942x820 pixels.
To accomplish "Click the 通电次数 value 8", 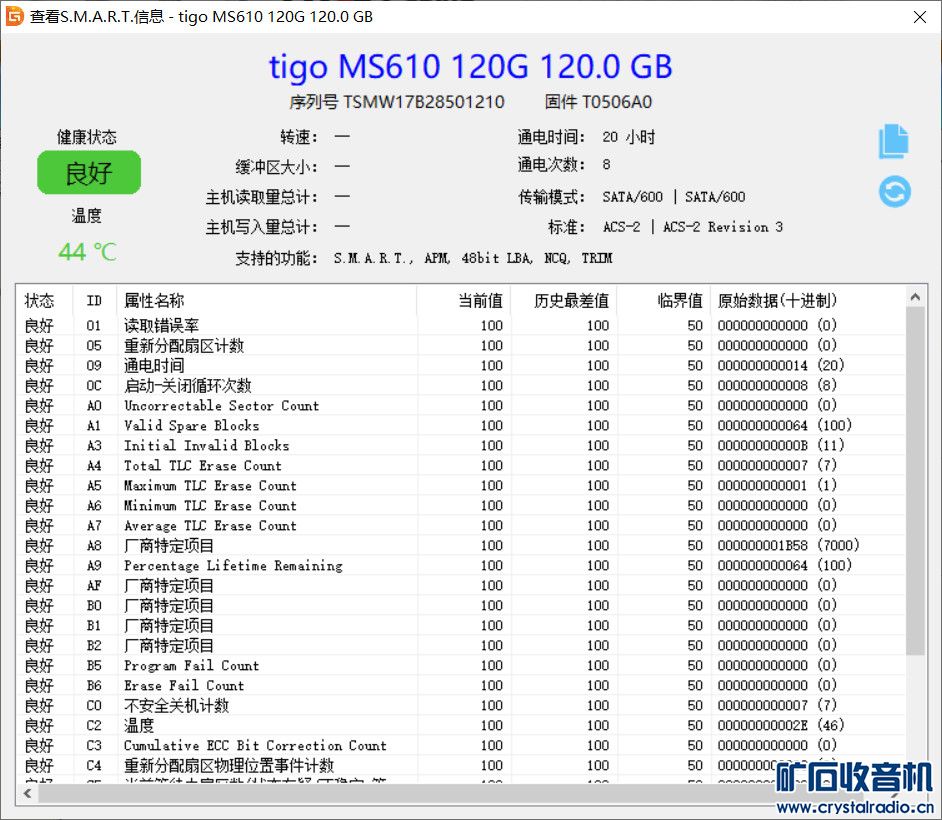I will [606, 165].
